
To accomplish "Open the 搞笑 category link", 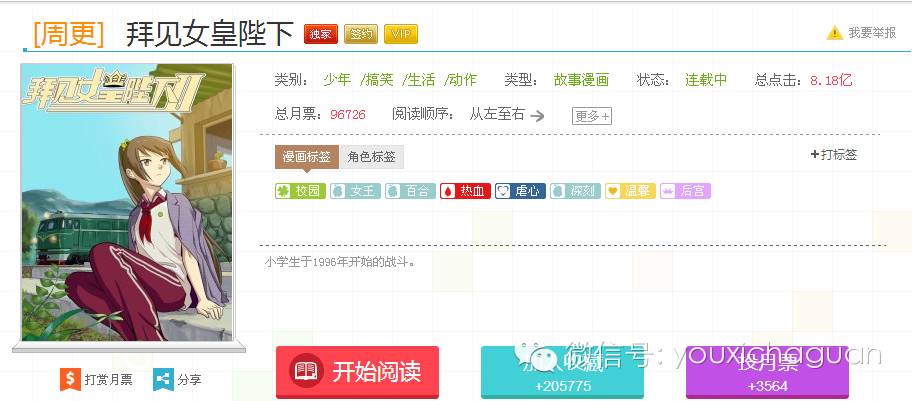I will point(377,80).
